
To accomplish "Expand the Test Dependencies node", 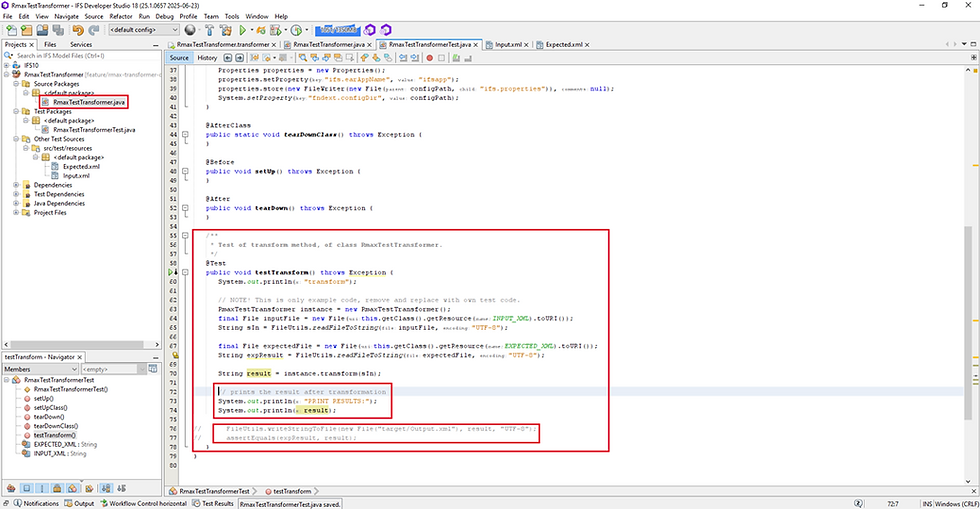I will 16,194.
